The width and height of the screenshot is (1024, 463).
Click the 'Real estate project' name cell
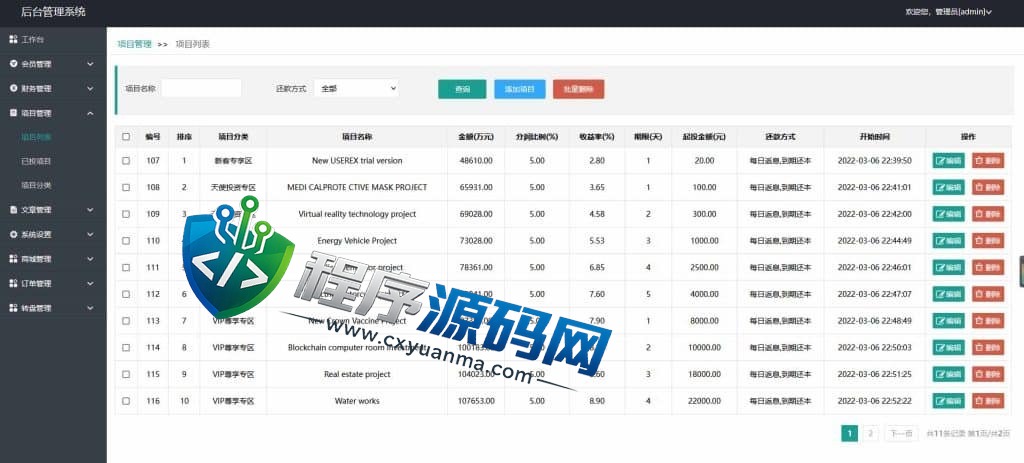[357, 374]
